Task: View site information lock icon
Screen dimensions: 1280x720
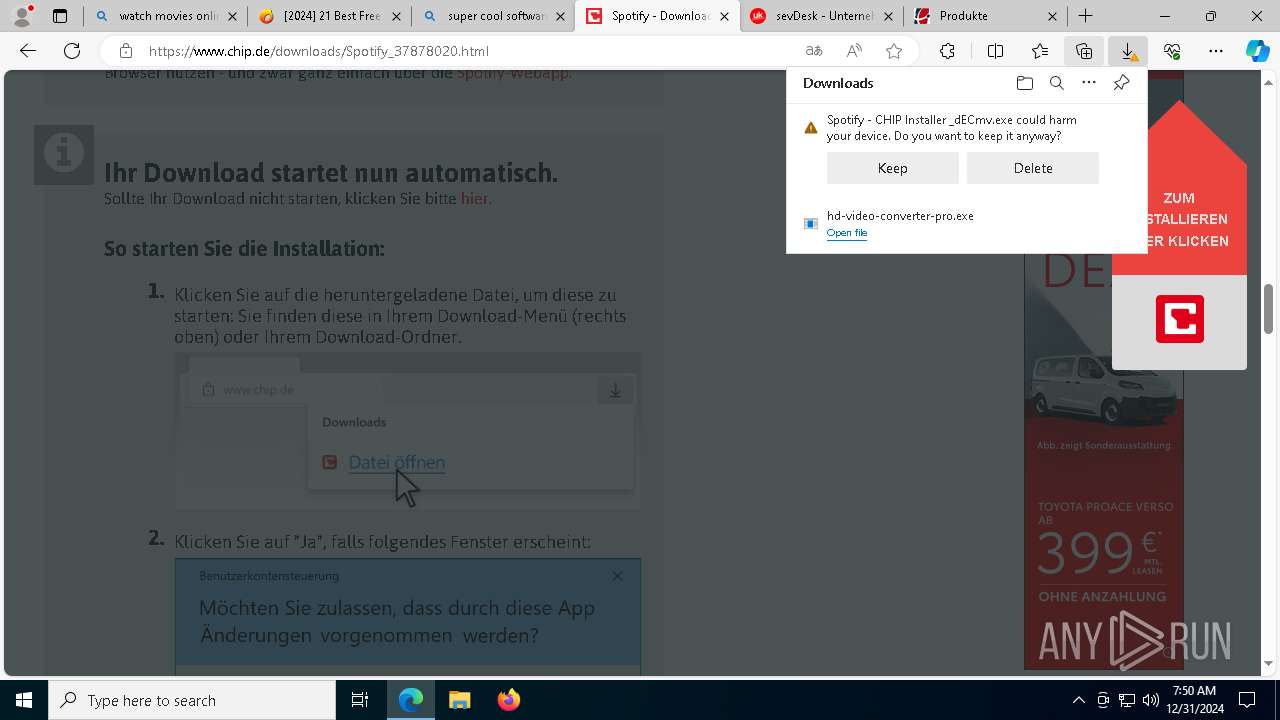Action: (x=125, y=51)
